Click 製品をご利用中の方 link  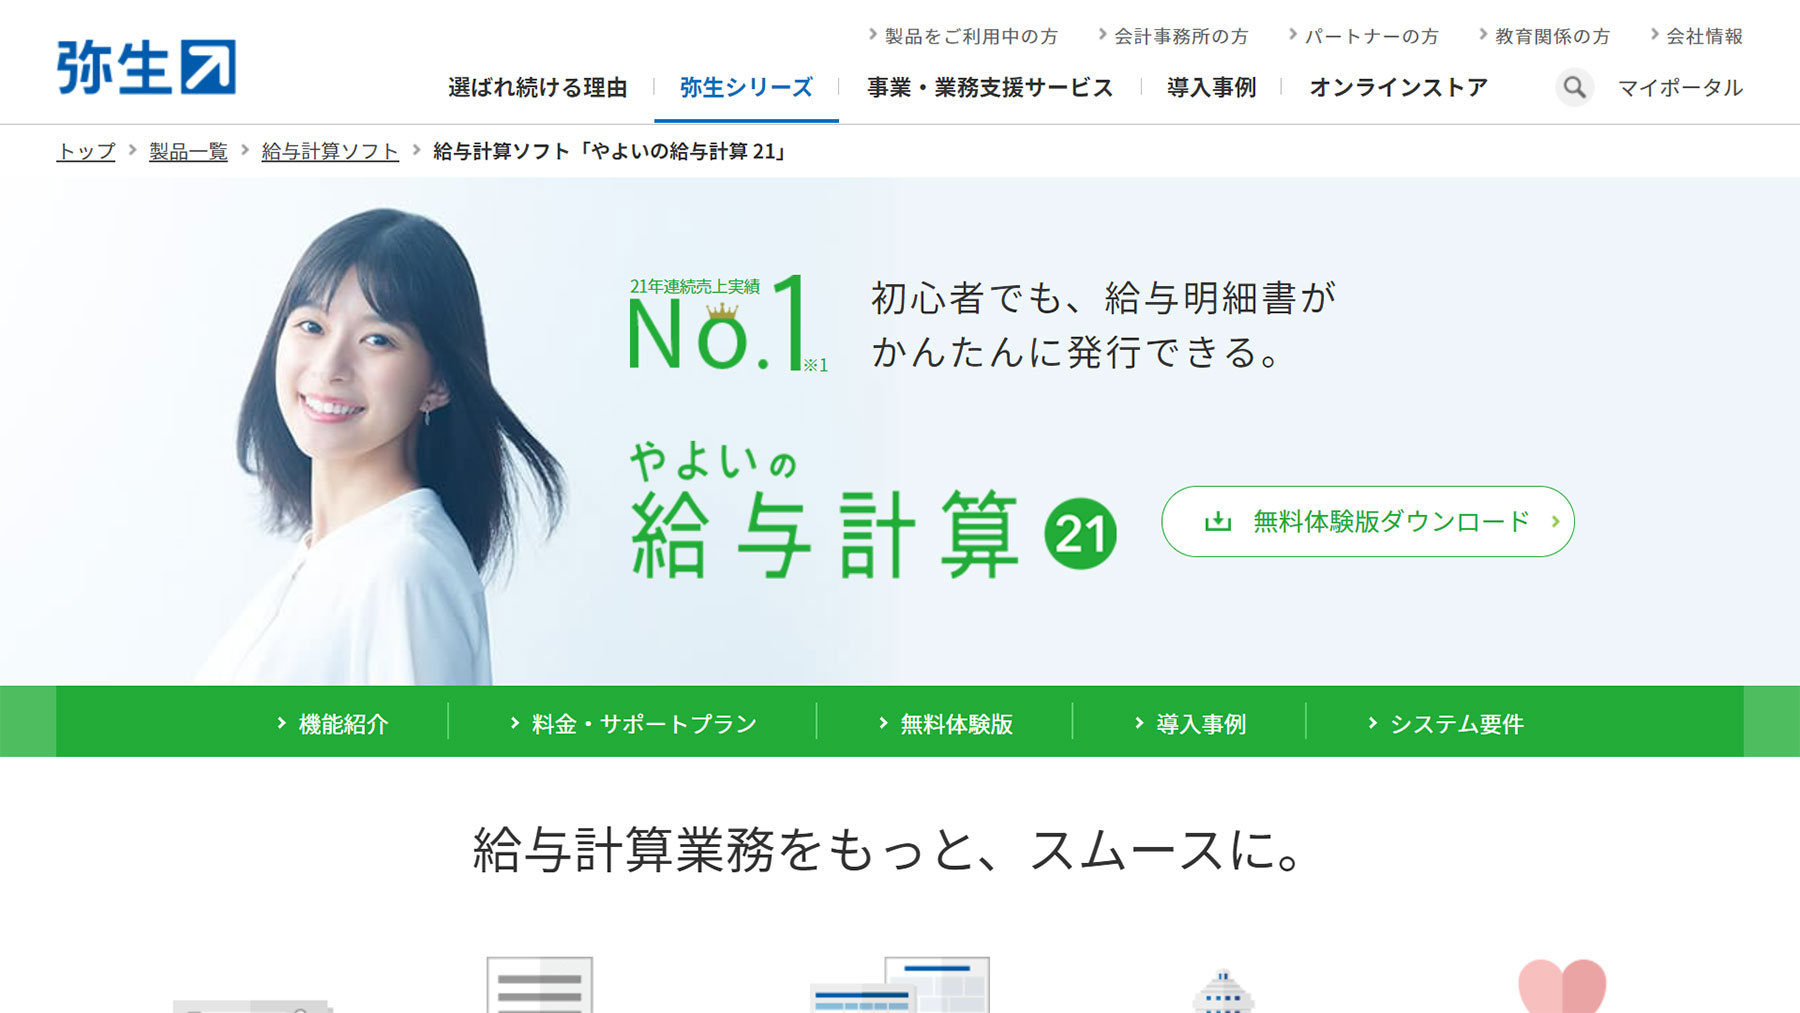pos(963,36)
